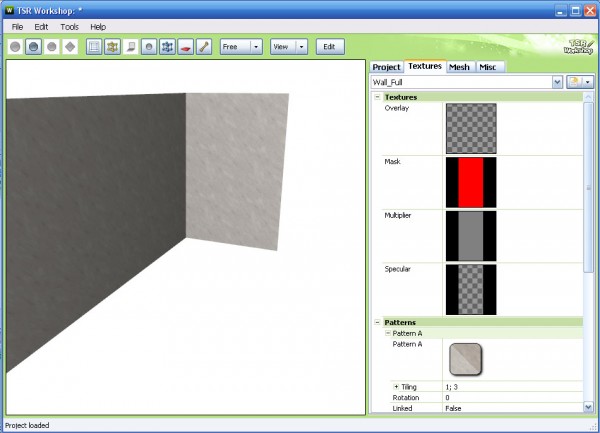
Task: Collapse the Textures section
Action: click(378, 97)
